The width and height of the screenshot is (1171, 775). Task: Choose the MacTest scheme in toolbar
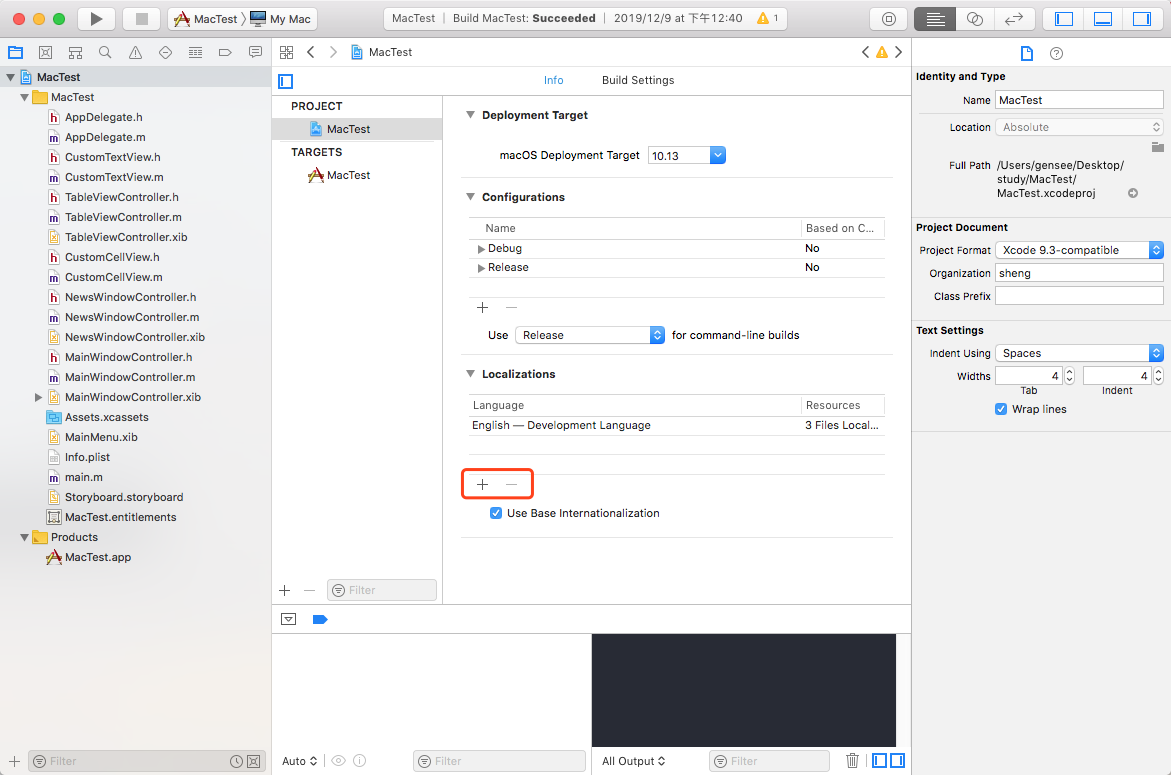pos(205,19)
